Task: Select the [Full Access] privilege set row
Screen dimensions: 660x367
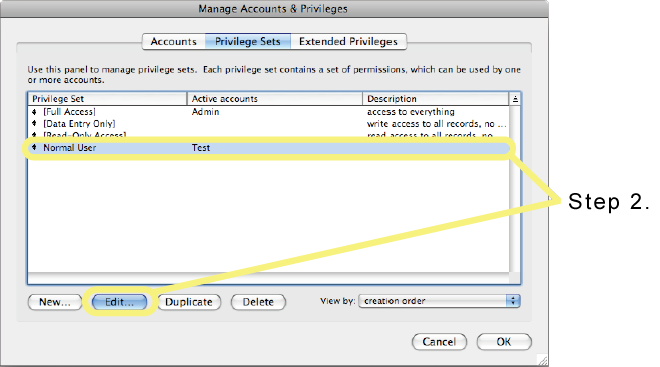Action: pyautogui.click(x=269, y=112)
